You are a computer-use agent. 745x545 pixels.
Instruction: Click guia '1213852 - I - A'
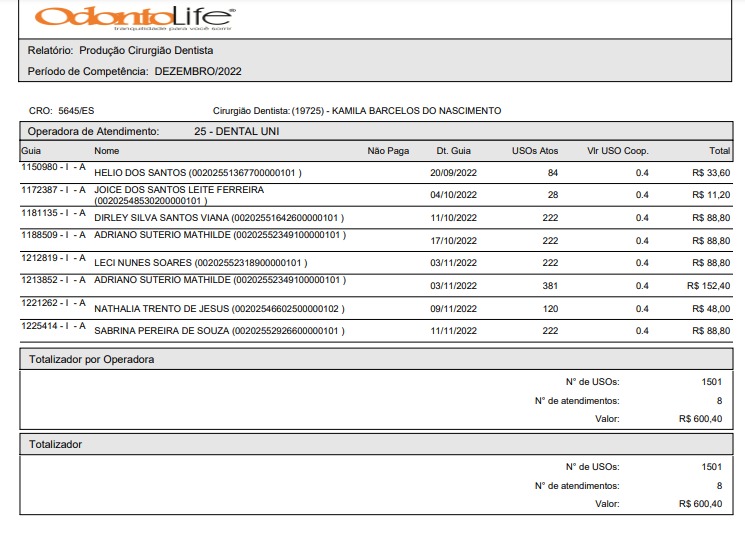point(53,280)
